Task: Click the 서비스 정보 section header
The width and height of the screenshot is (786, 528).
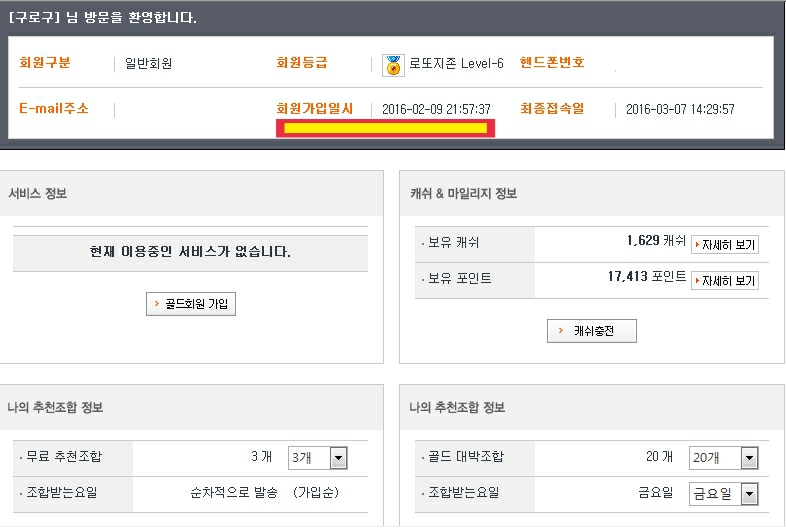Action: [38, 194]
